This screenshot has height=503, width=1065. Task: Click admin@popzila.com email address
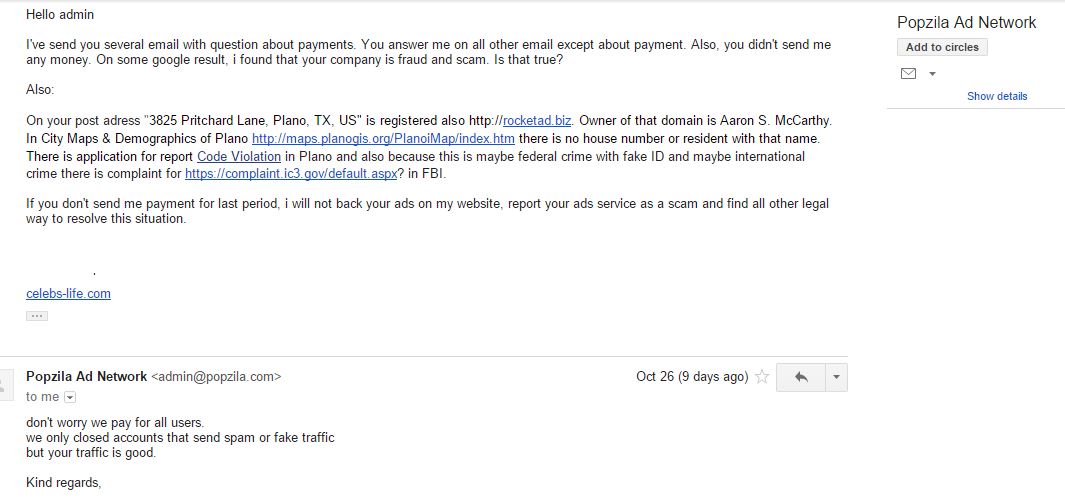click(216, 377)
